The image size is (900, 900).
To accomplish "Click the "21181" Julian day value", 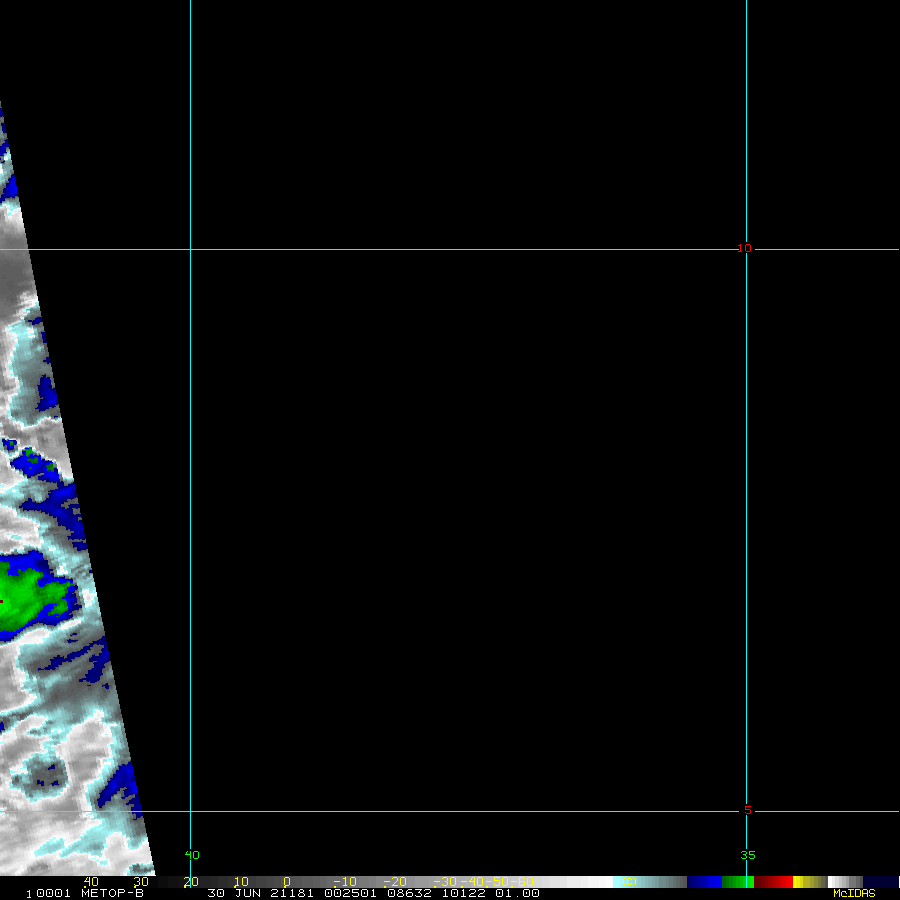I will pos(292,893).
